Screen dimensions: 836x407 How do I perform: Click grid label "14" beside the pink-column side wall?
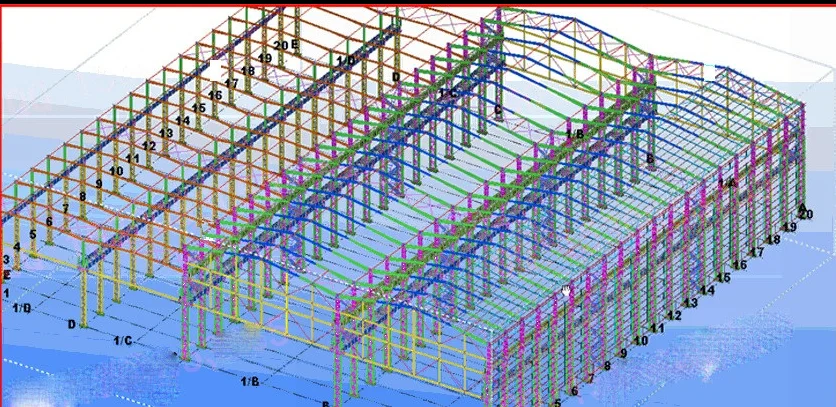click(707, 290)
